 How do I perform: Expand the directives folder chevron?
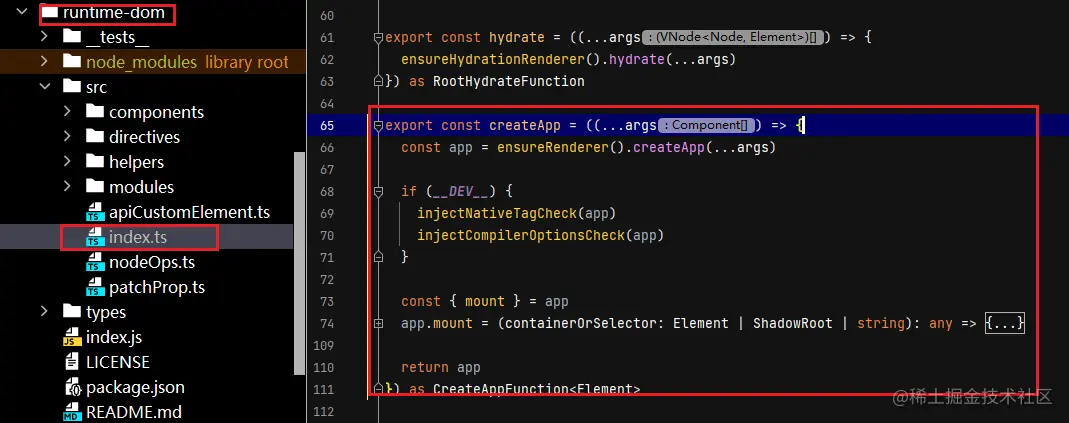[67, 136]
